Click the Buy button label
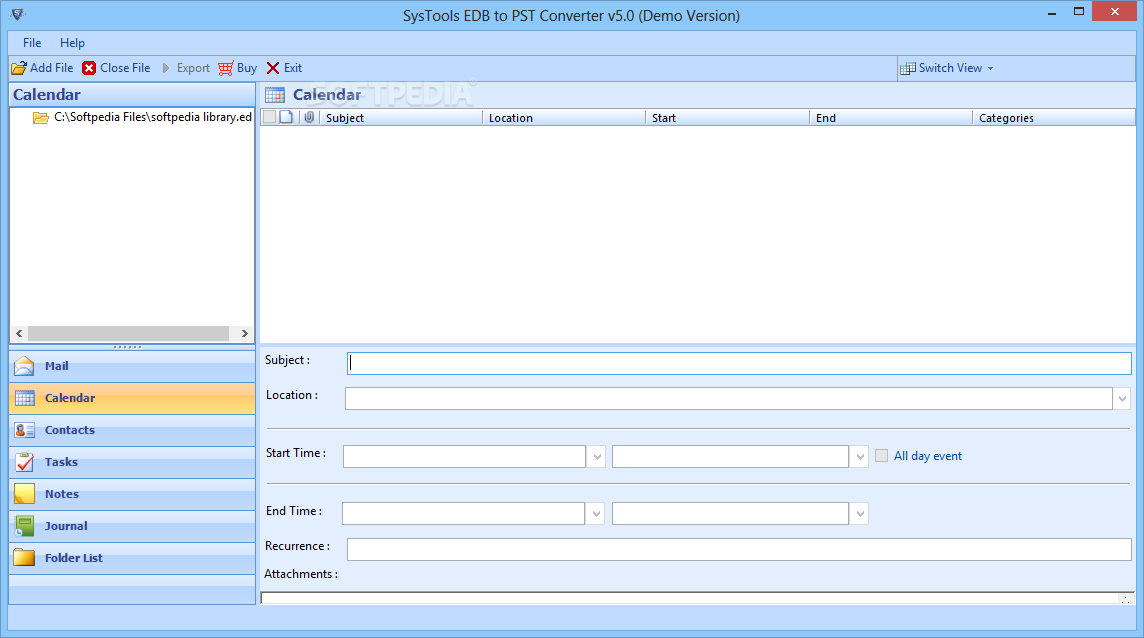 click(x=247, y=68)
